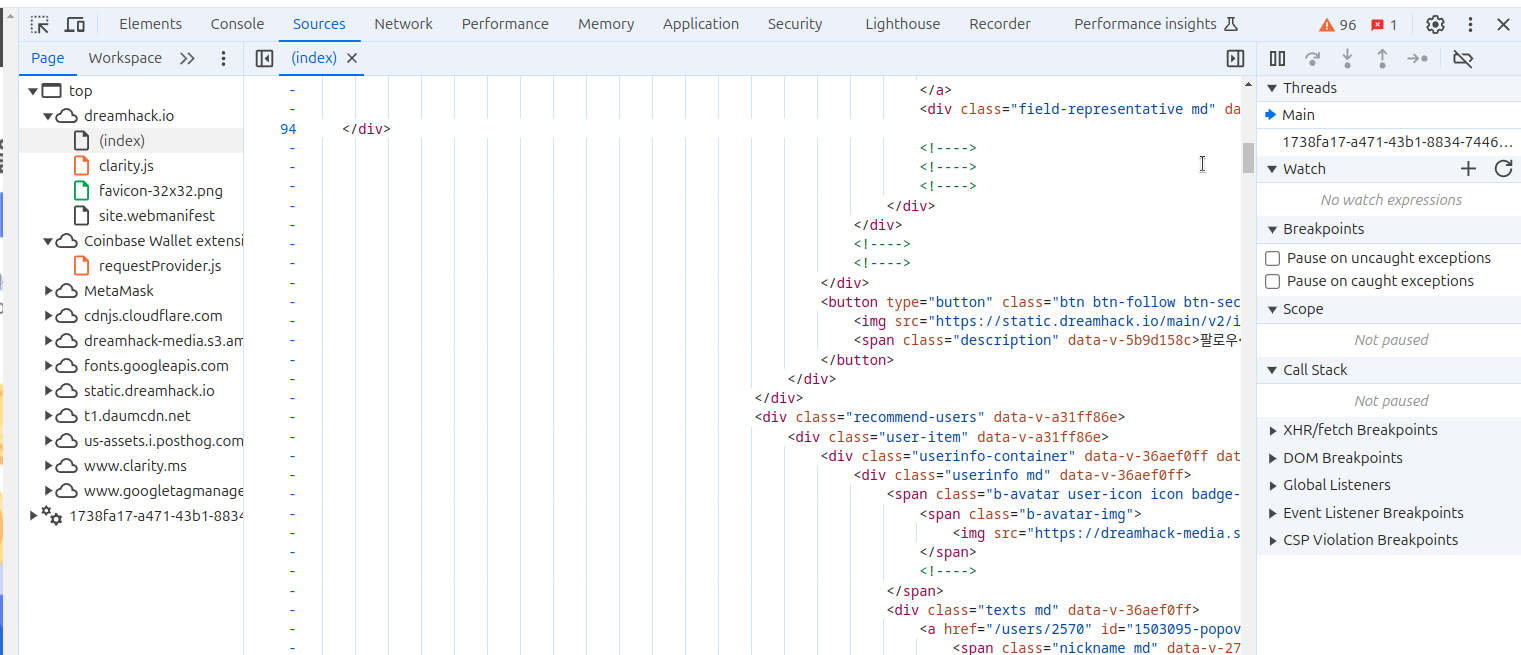
Task: Collapse the top frame node
Action: click(x=33, y=91)
